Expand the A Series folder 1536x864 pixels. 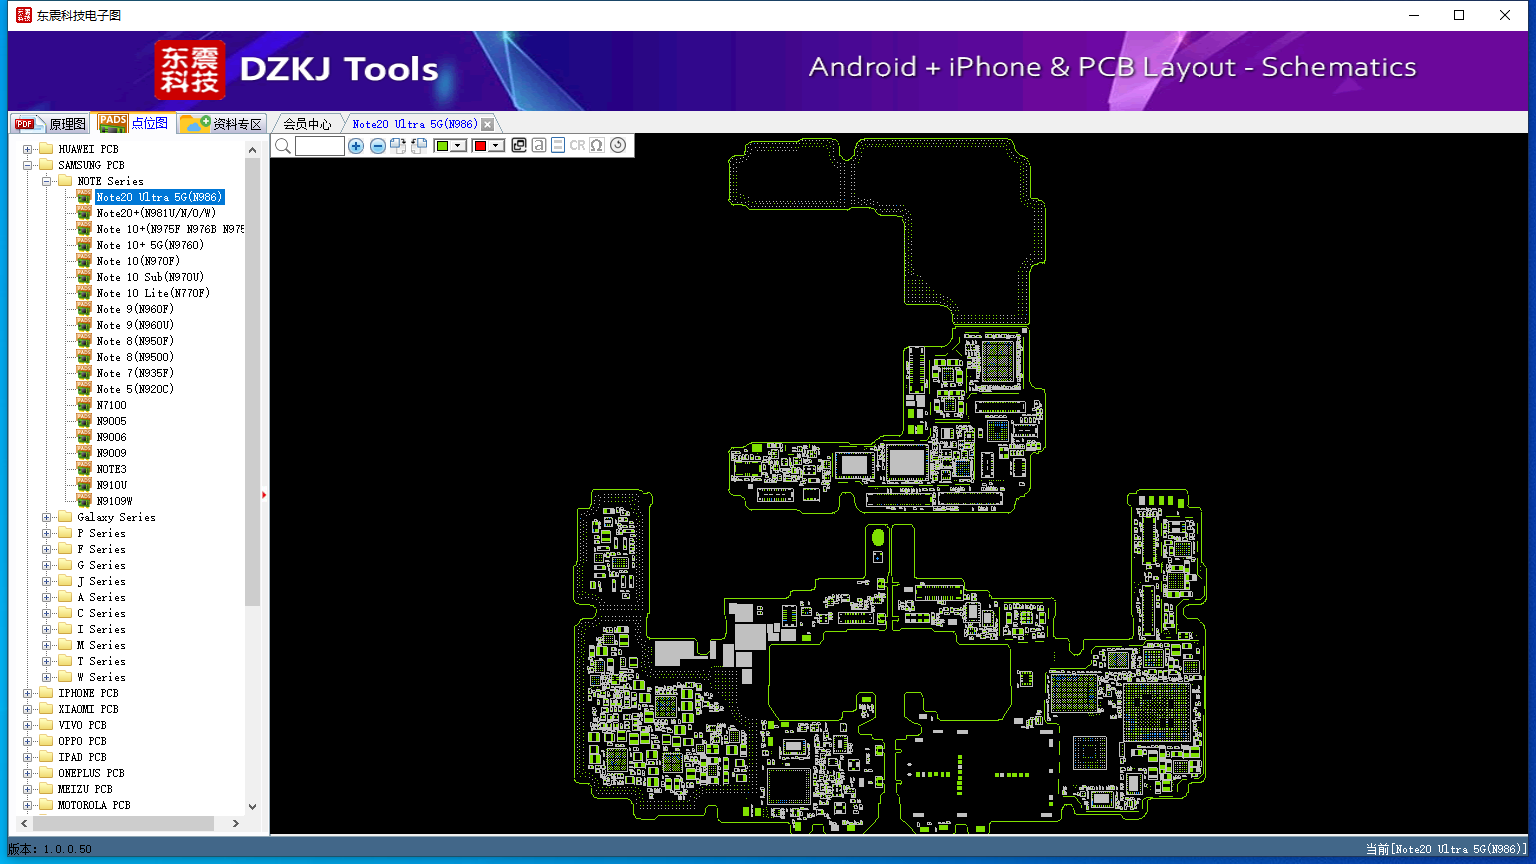point(47,597)
